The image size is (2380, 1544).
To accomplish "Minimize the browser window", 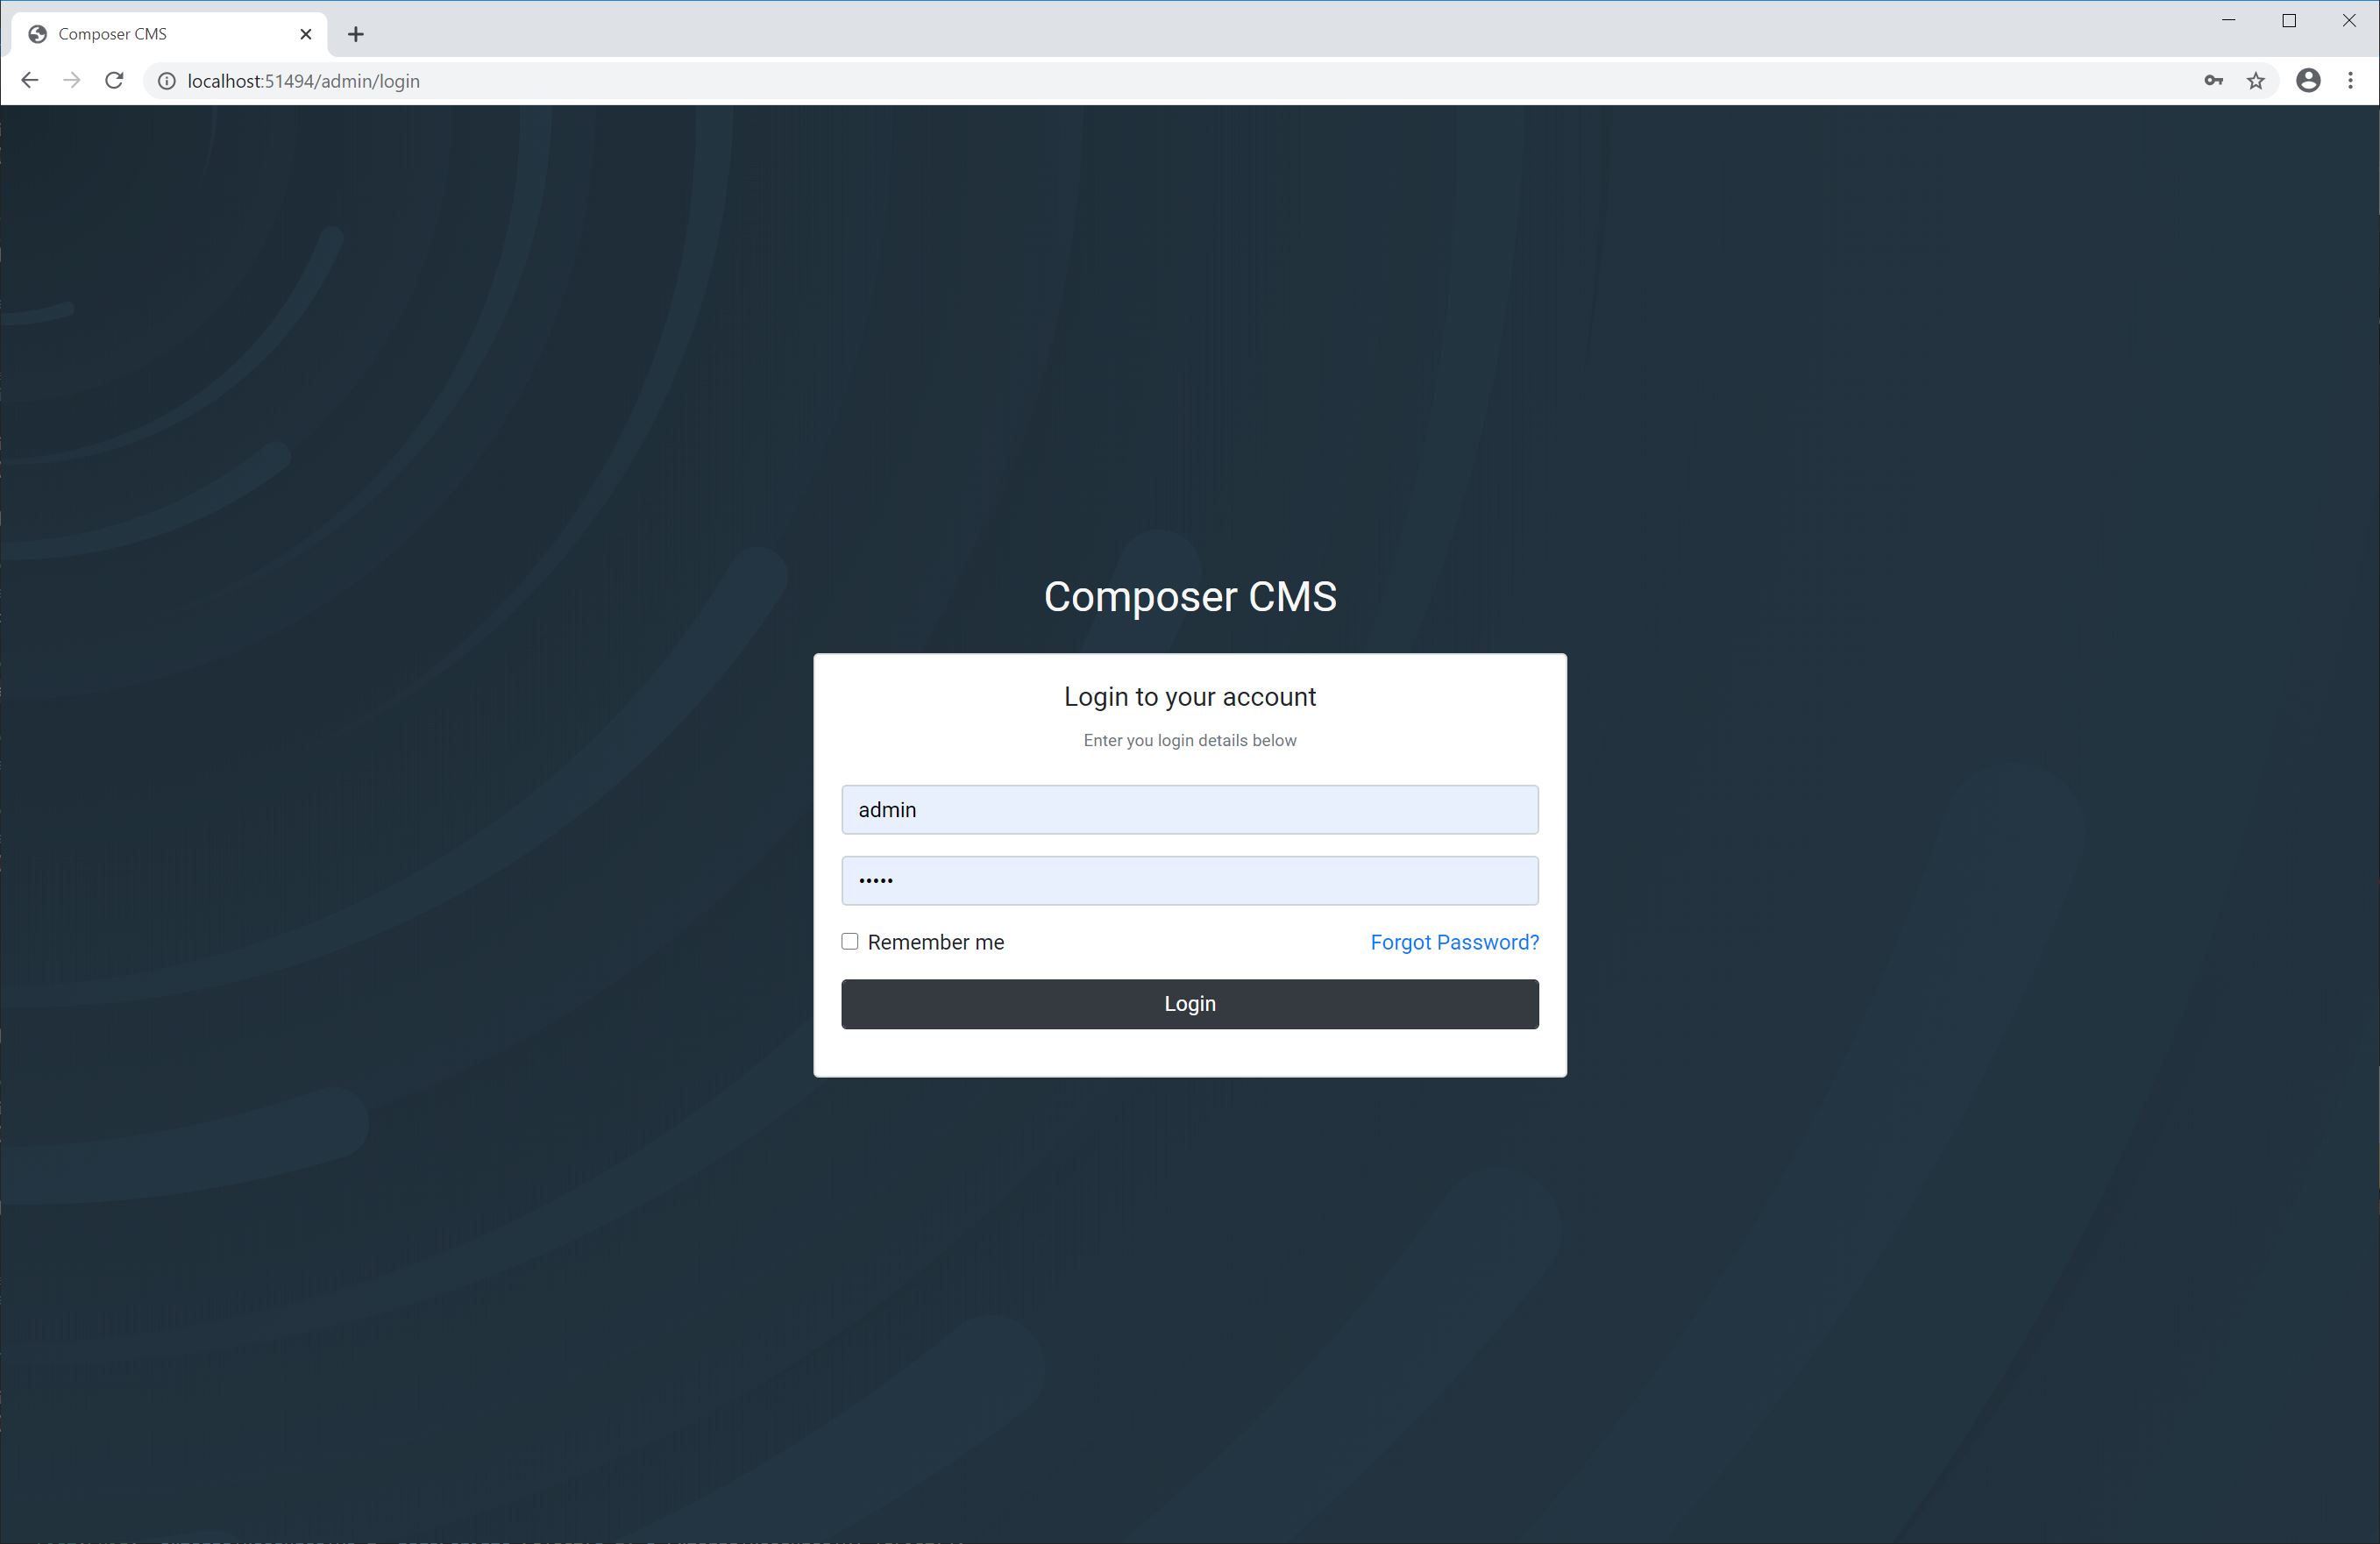I will pyautogui.click(x=2228, y=21).
